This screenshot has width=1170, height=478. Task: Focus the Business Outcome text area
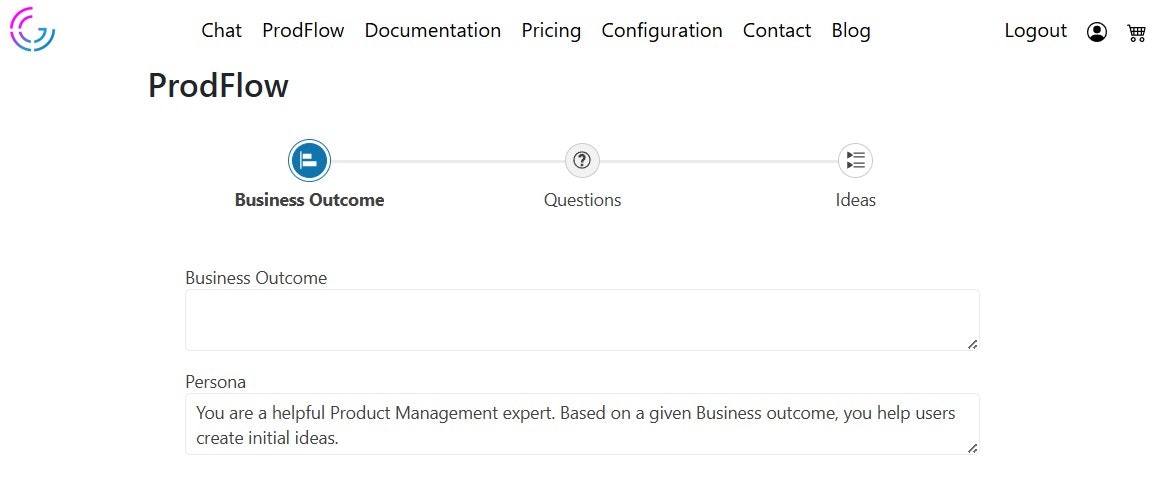point(582,320)
